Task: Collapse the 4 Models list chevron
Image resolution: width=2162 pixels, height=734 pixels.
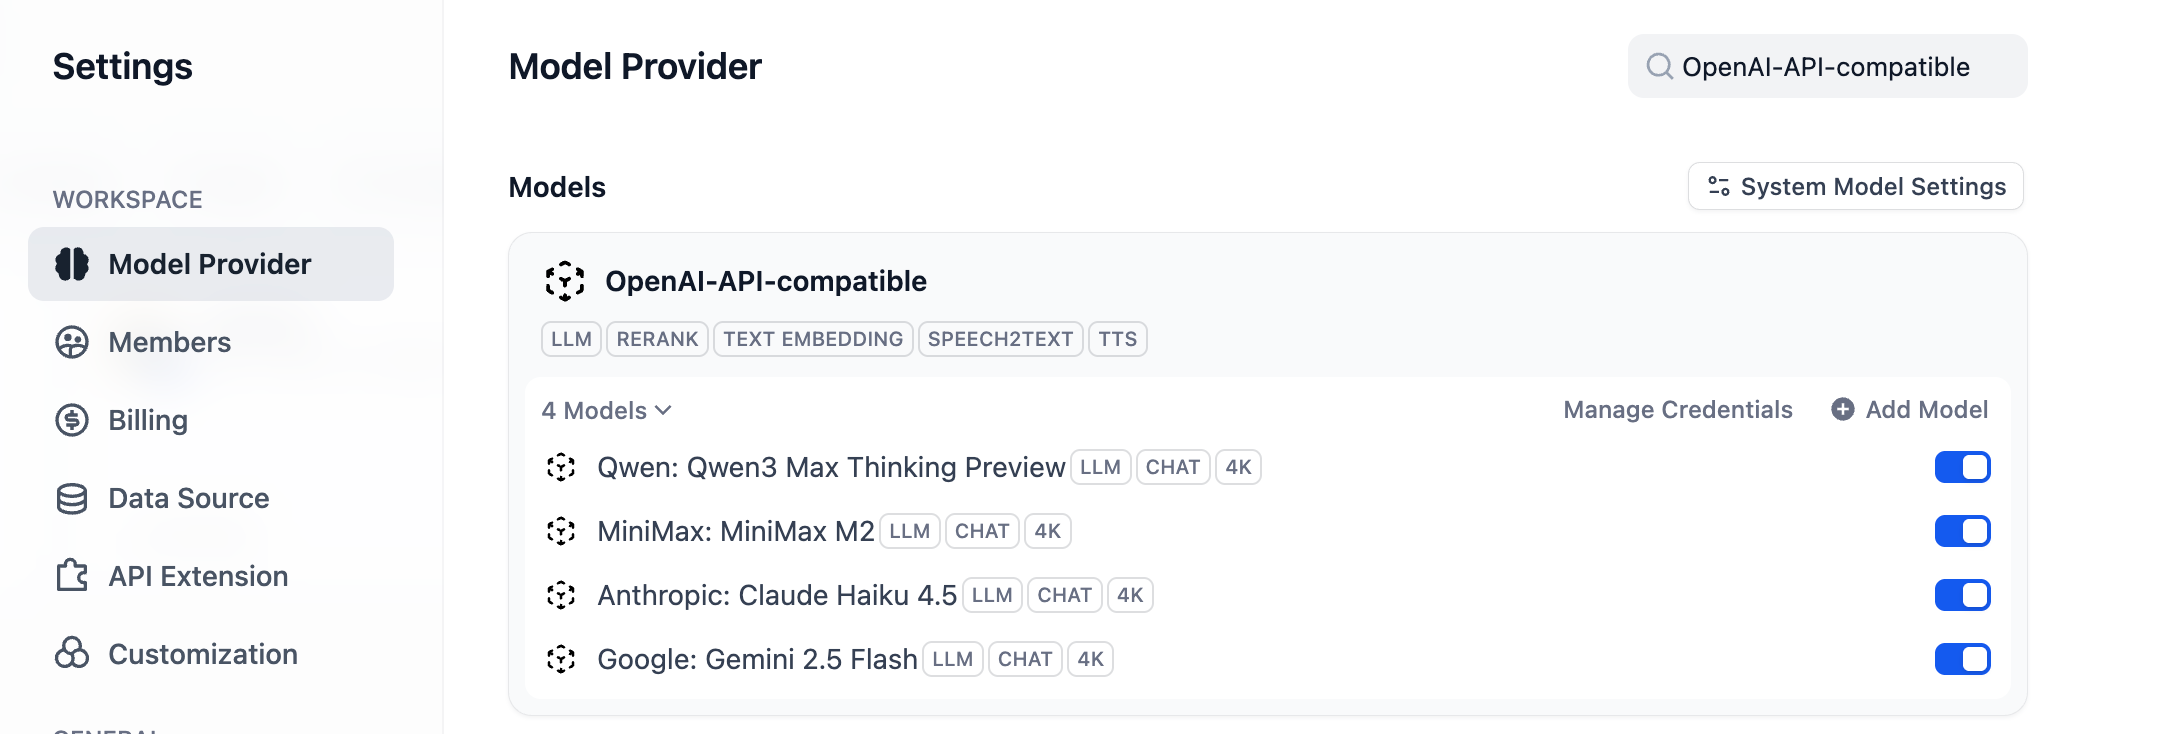Action: click(x=663, y=411)
